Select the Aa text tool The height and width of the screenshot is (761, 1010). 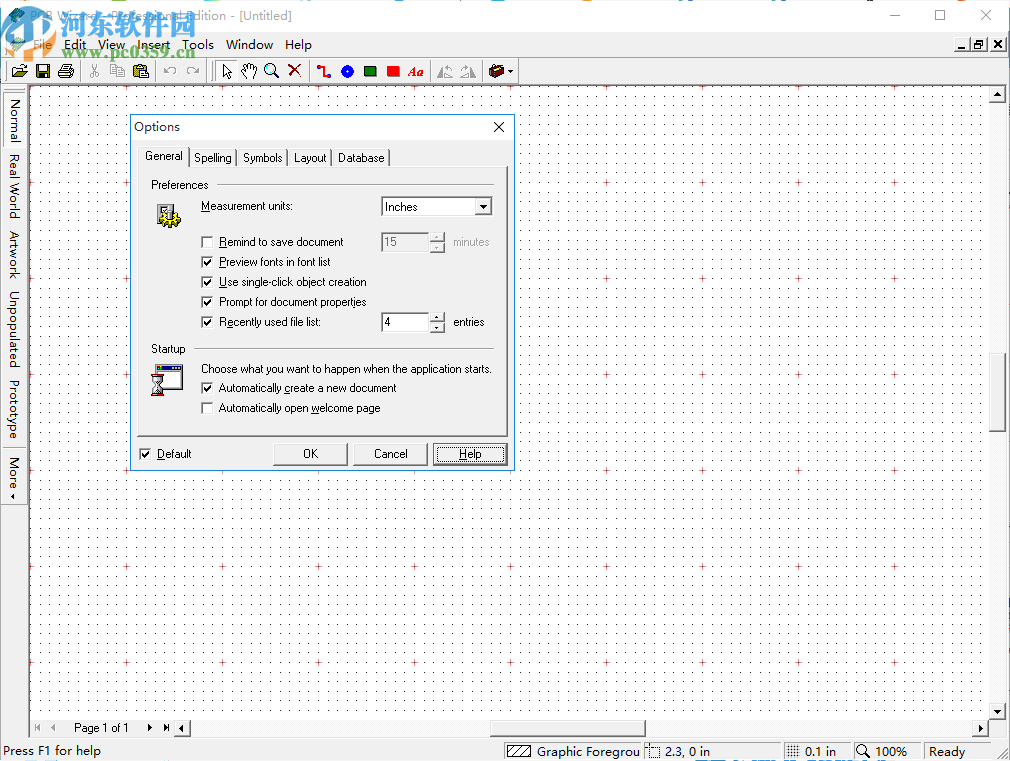415,71
